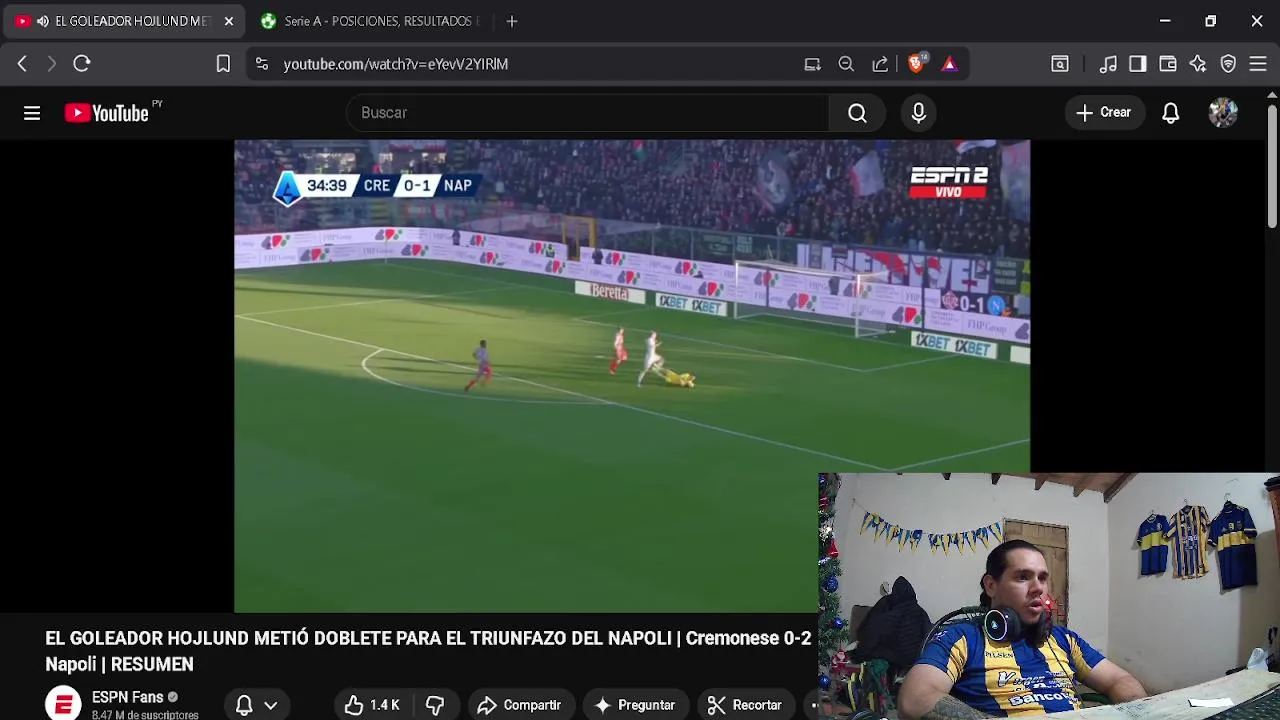Share this page via address bar share icon
The height and width of the screenshot is (720, 1280).
(x=880, y=64)
